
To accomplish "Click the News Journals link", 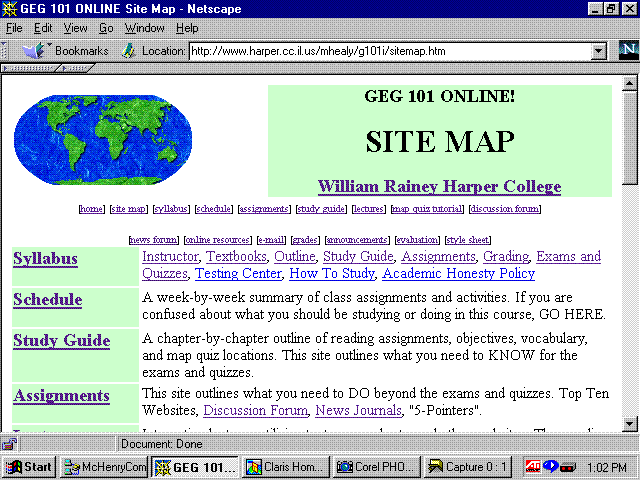I will point(358,411).
